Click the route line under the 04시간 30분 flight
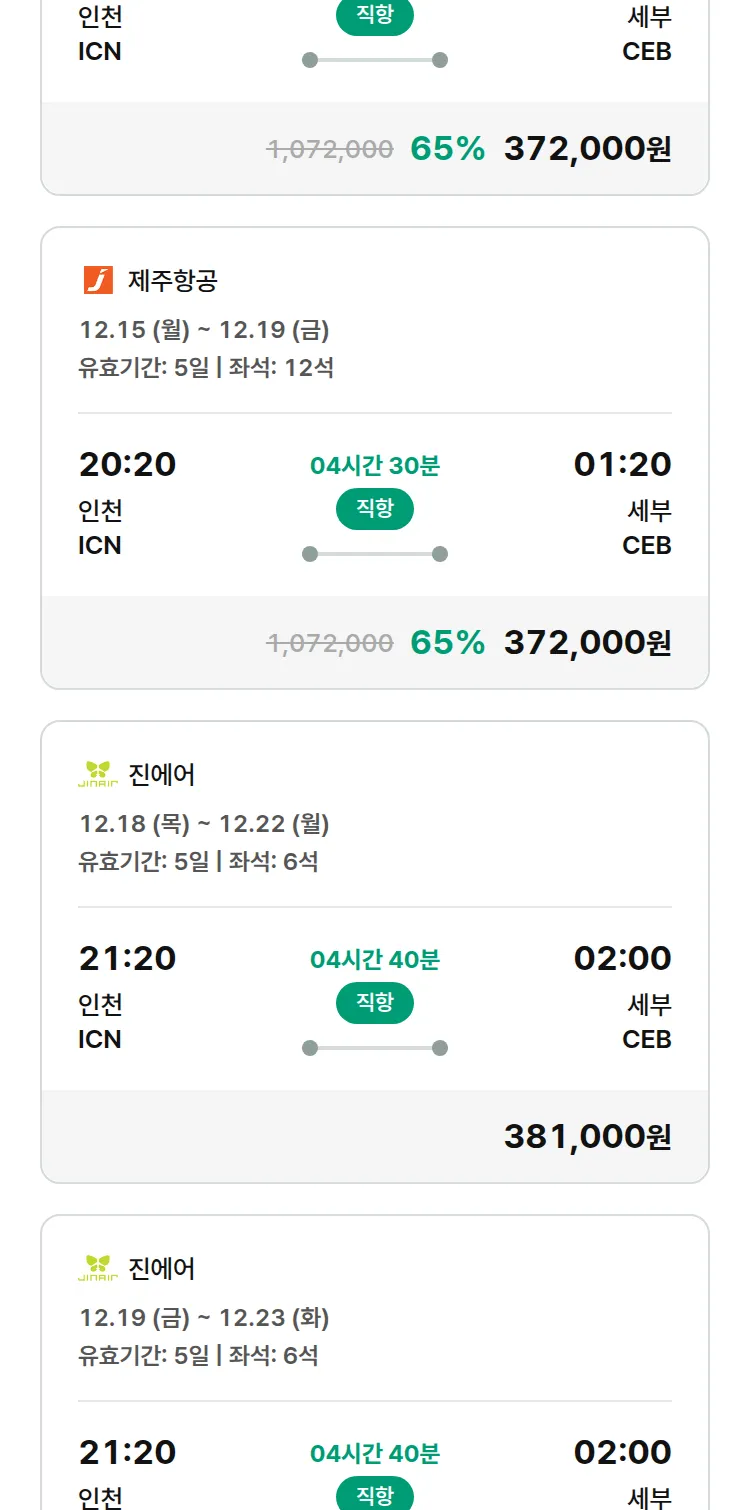Screen dimensions: 750x1510 pos(375,554)
